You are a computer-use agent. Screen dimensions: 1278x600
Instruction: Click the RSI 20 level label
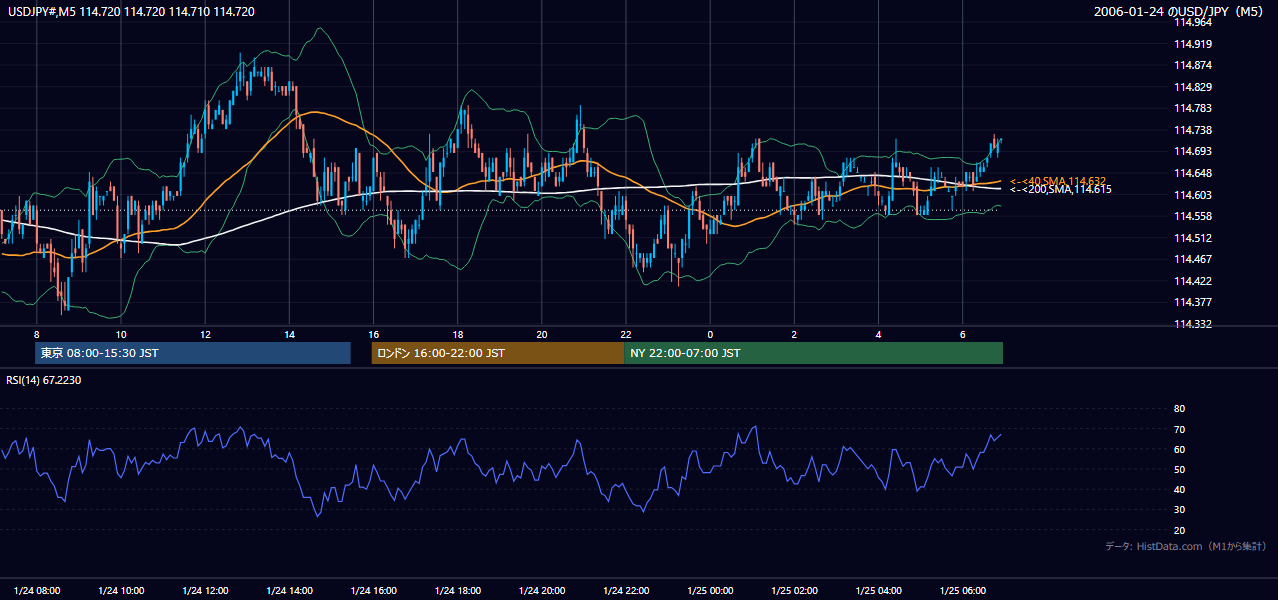tap(1179, 530)
